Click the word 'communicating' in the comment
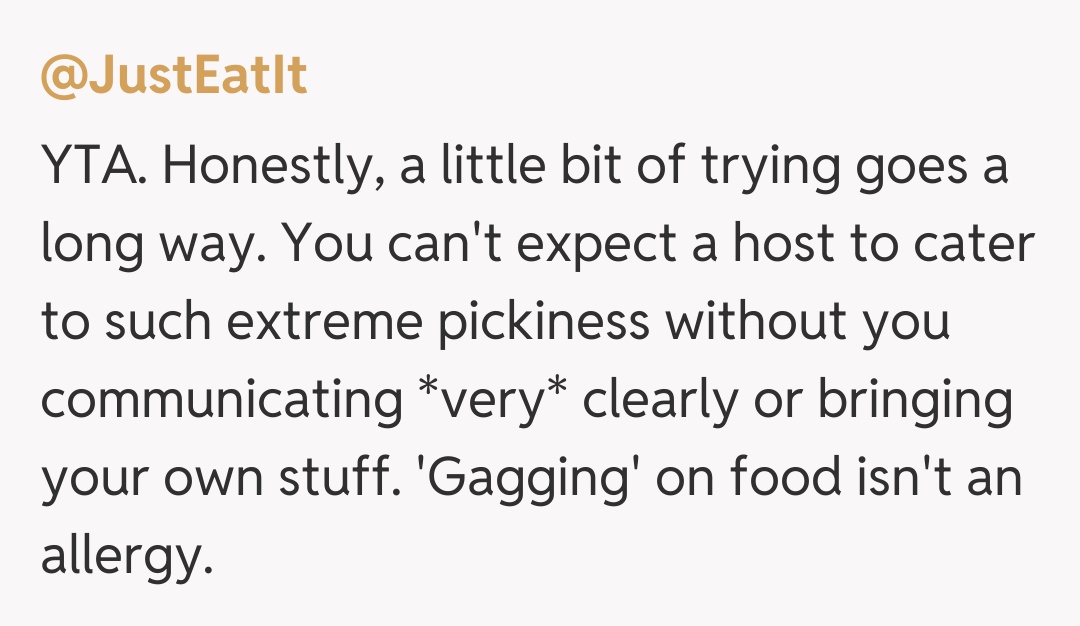This screenshot has height=626, width=1080. (x=221, y=401)
